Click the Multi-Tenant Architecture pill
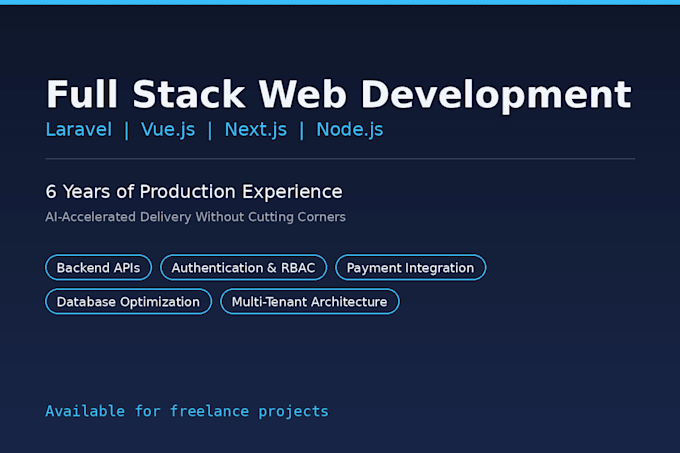 (310, 301)
